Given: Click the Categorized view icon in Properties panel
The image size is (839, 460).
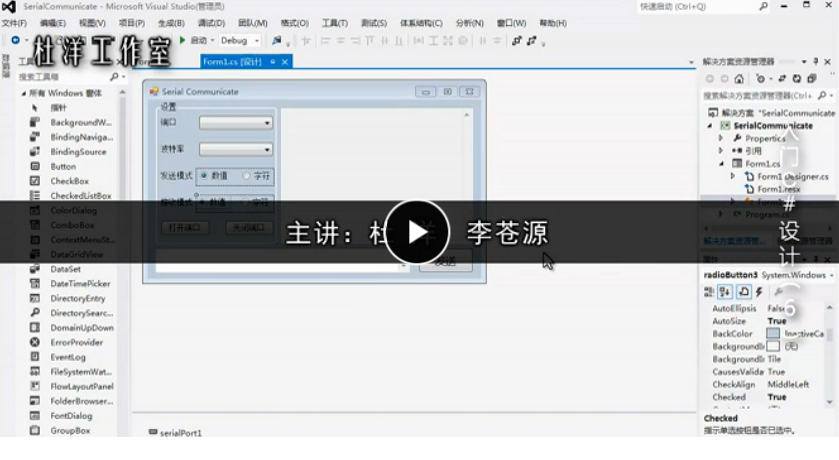Looking at the screenshot, I should click(709, 292).
